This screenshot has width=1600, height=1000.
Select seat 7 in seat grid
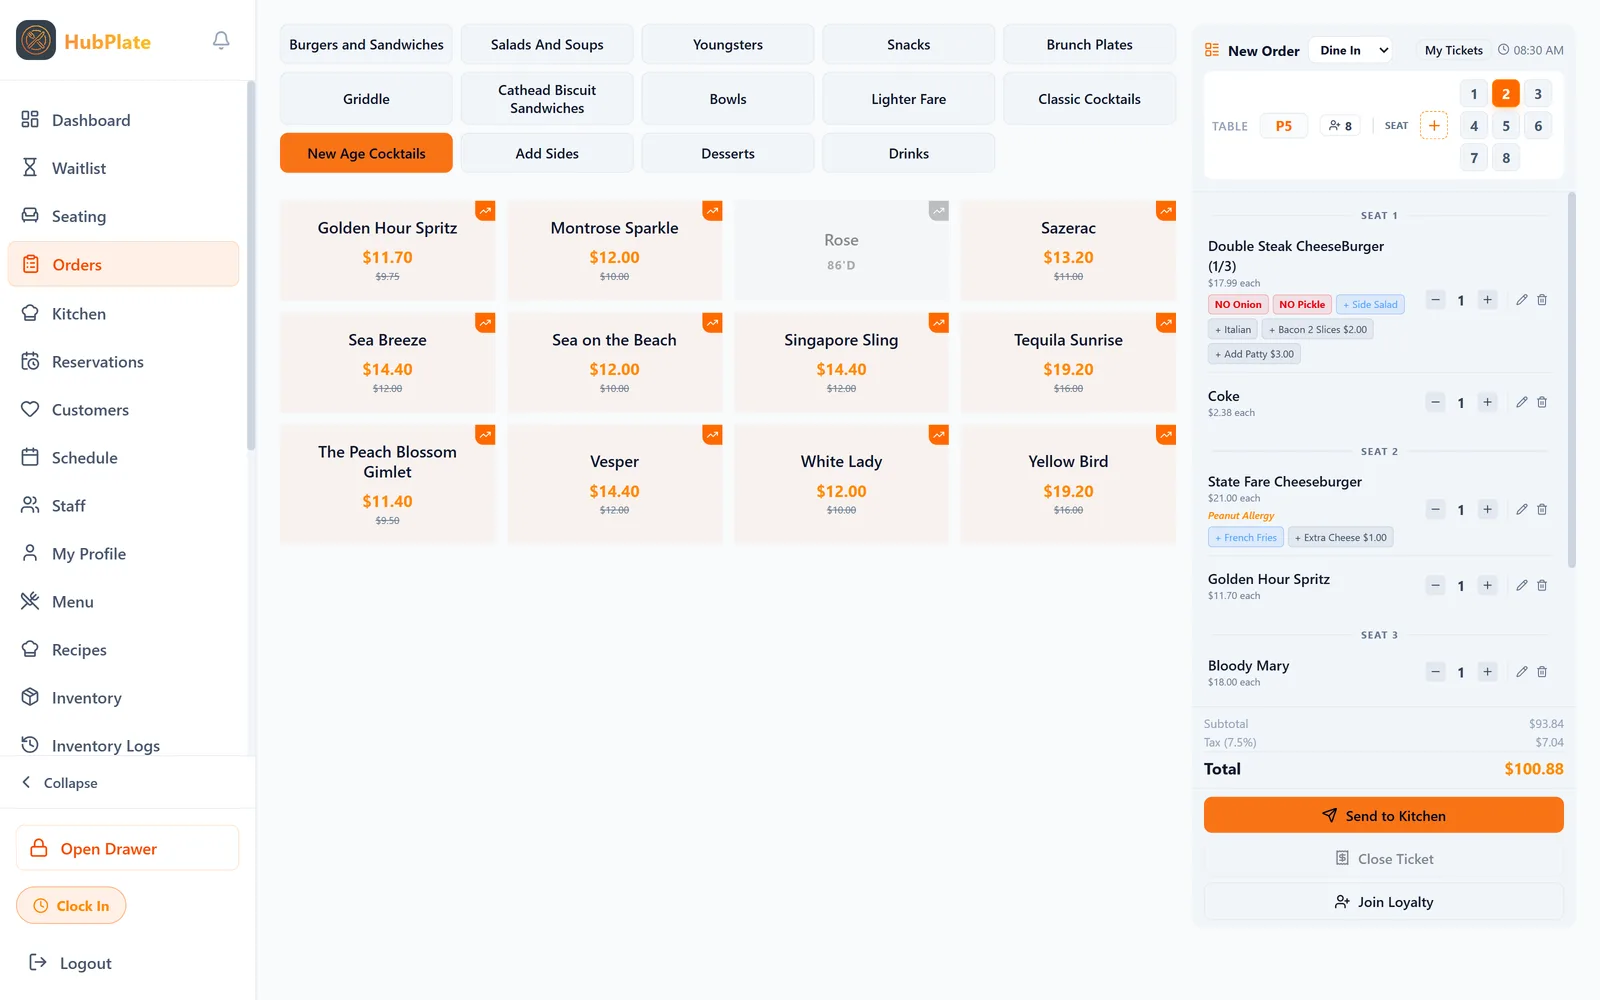tap(1474, 158)
